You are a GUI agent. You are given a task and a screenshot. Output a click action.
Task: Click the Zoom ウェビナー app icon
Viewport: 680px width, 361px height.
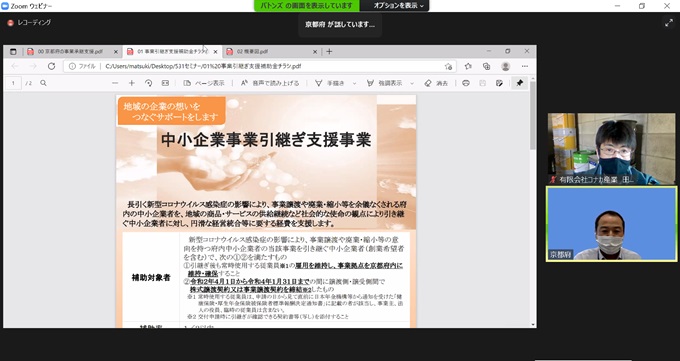click(x=5, y=6)
